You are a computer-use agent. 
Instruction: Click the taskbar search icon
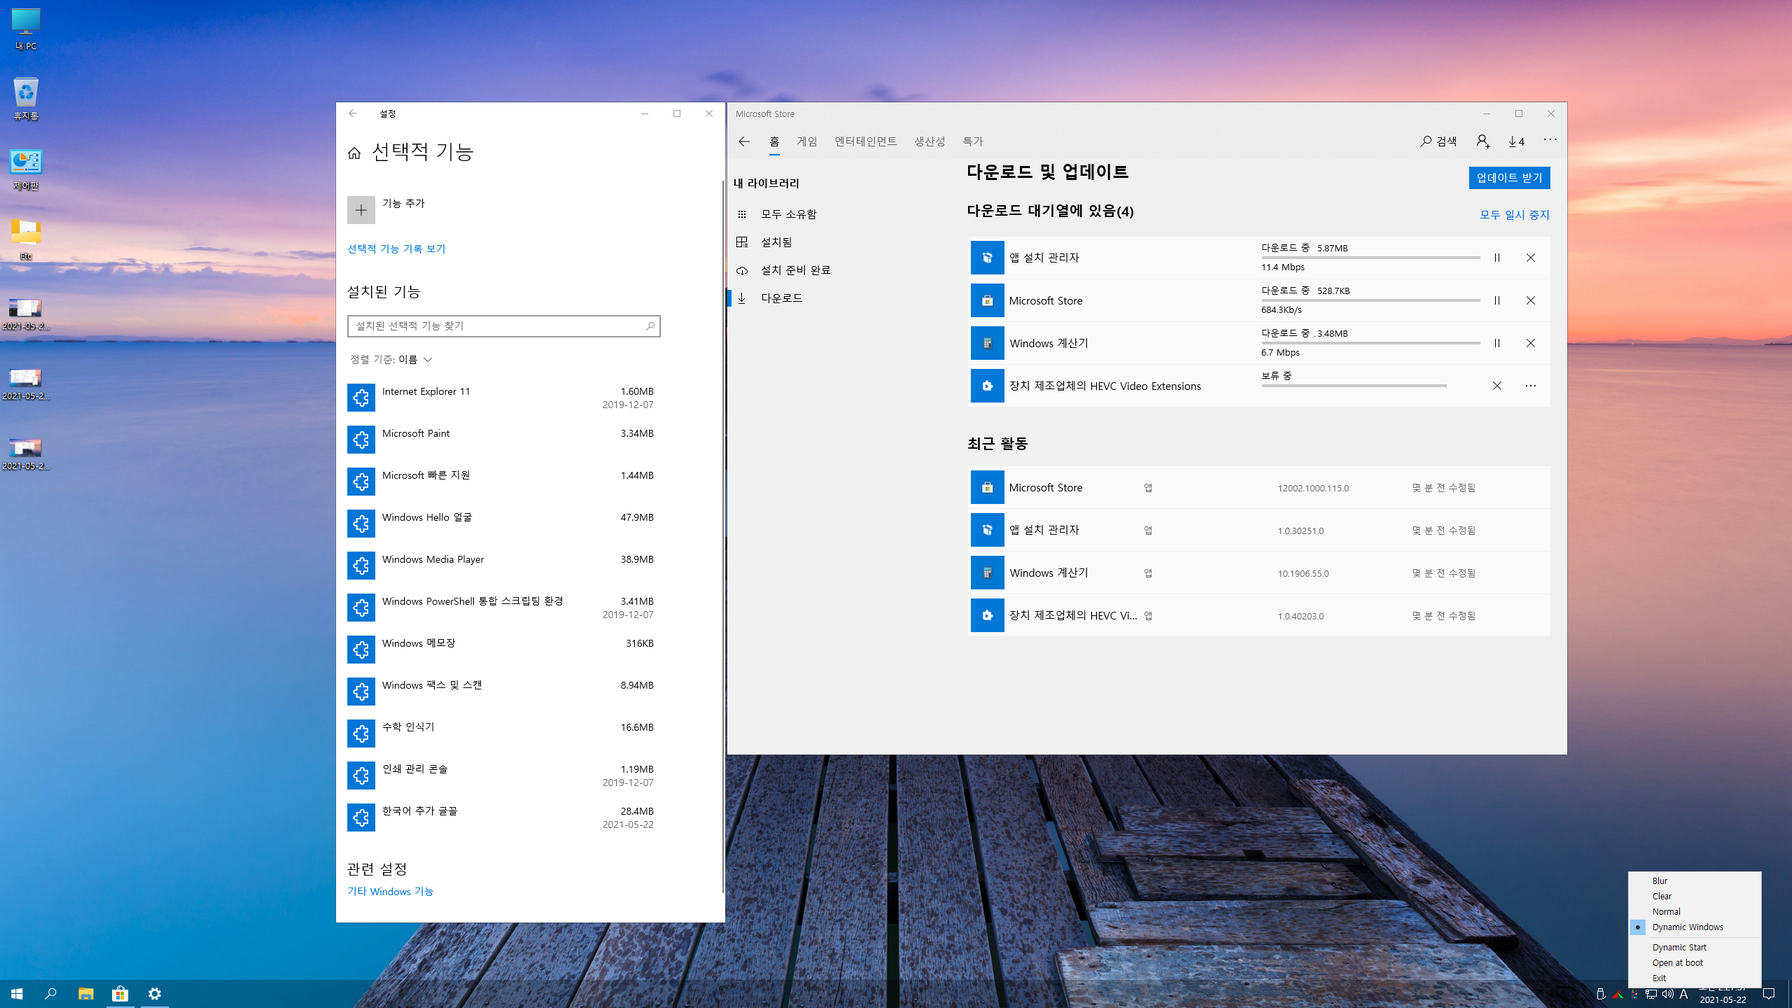pos(51,994)
